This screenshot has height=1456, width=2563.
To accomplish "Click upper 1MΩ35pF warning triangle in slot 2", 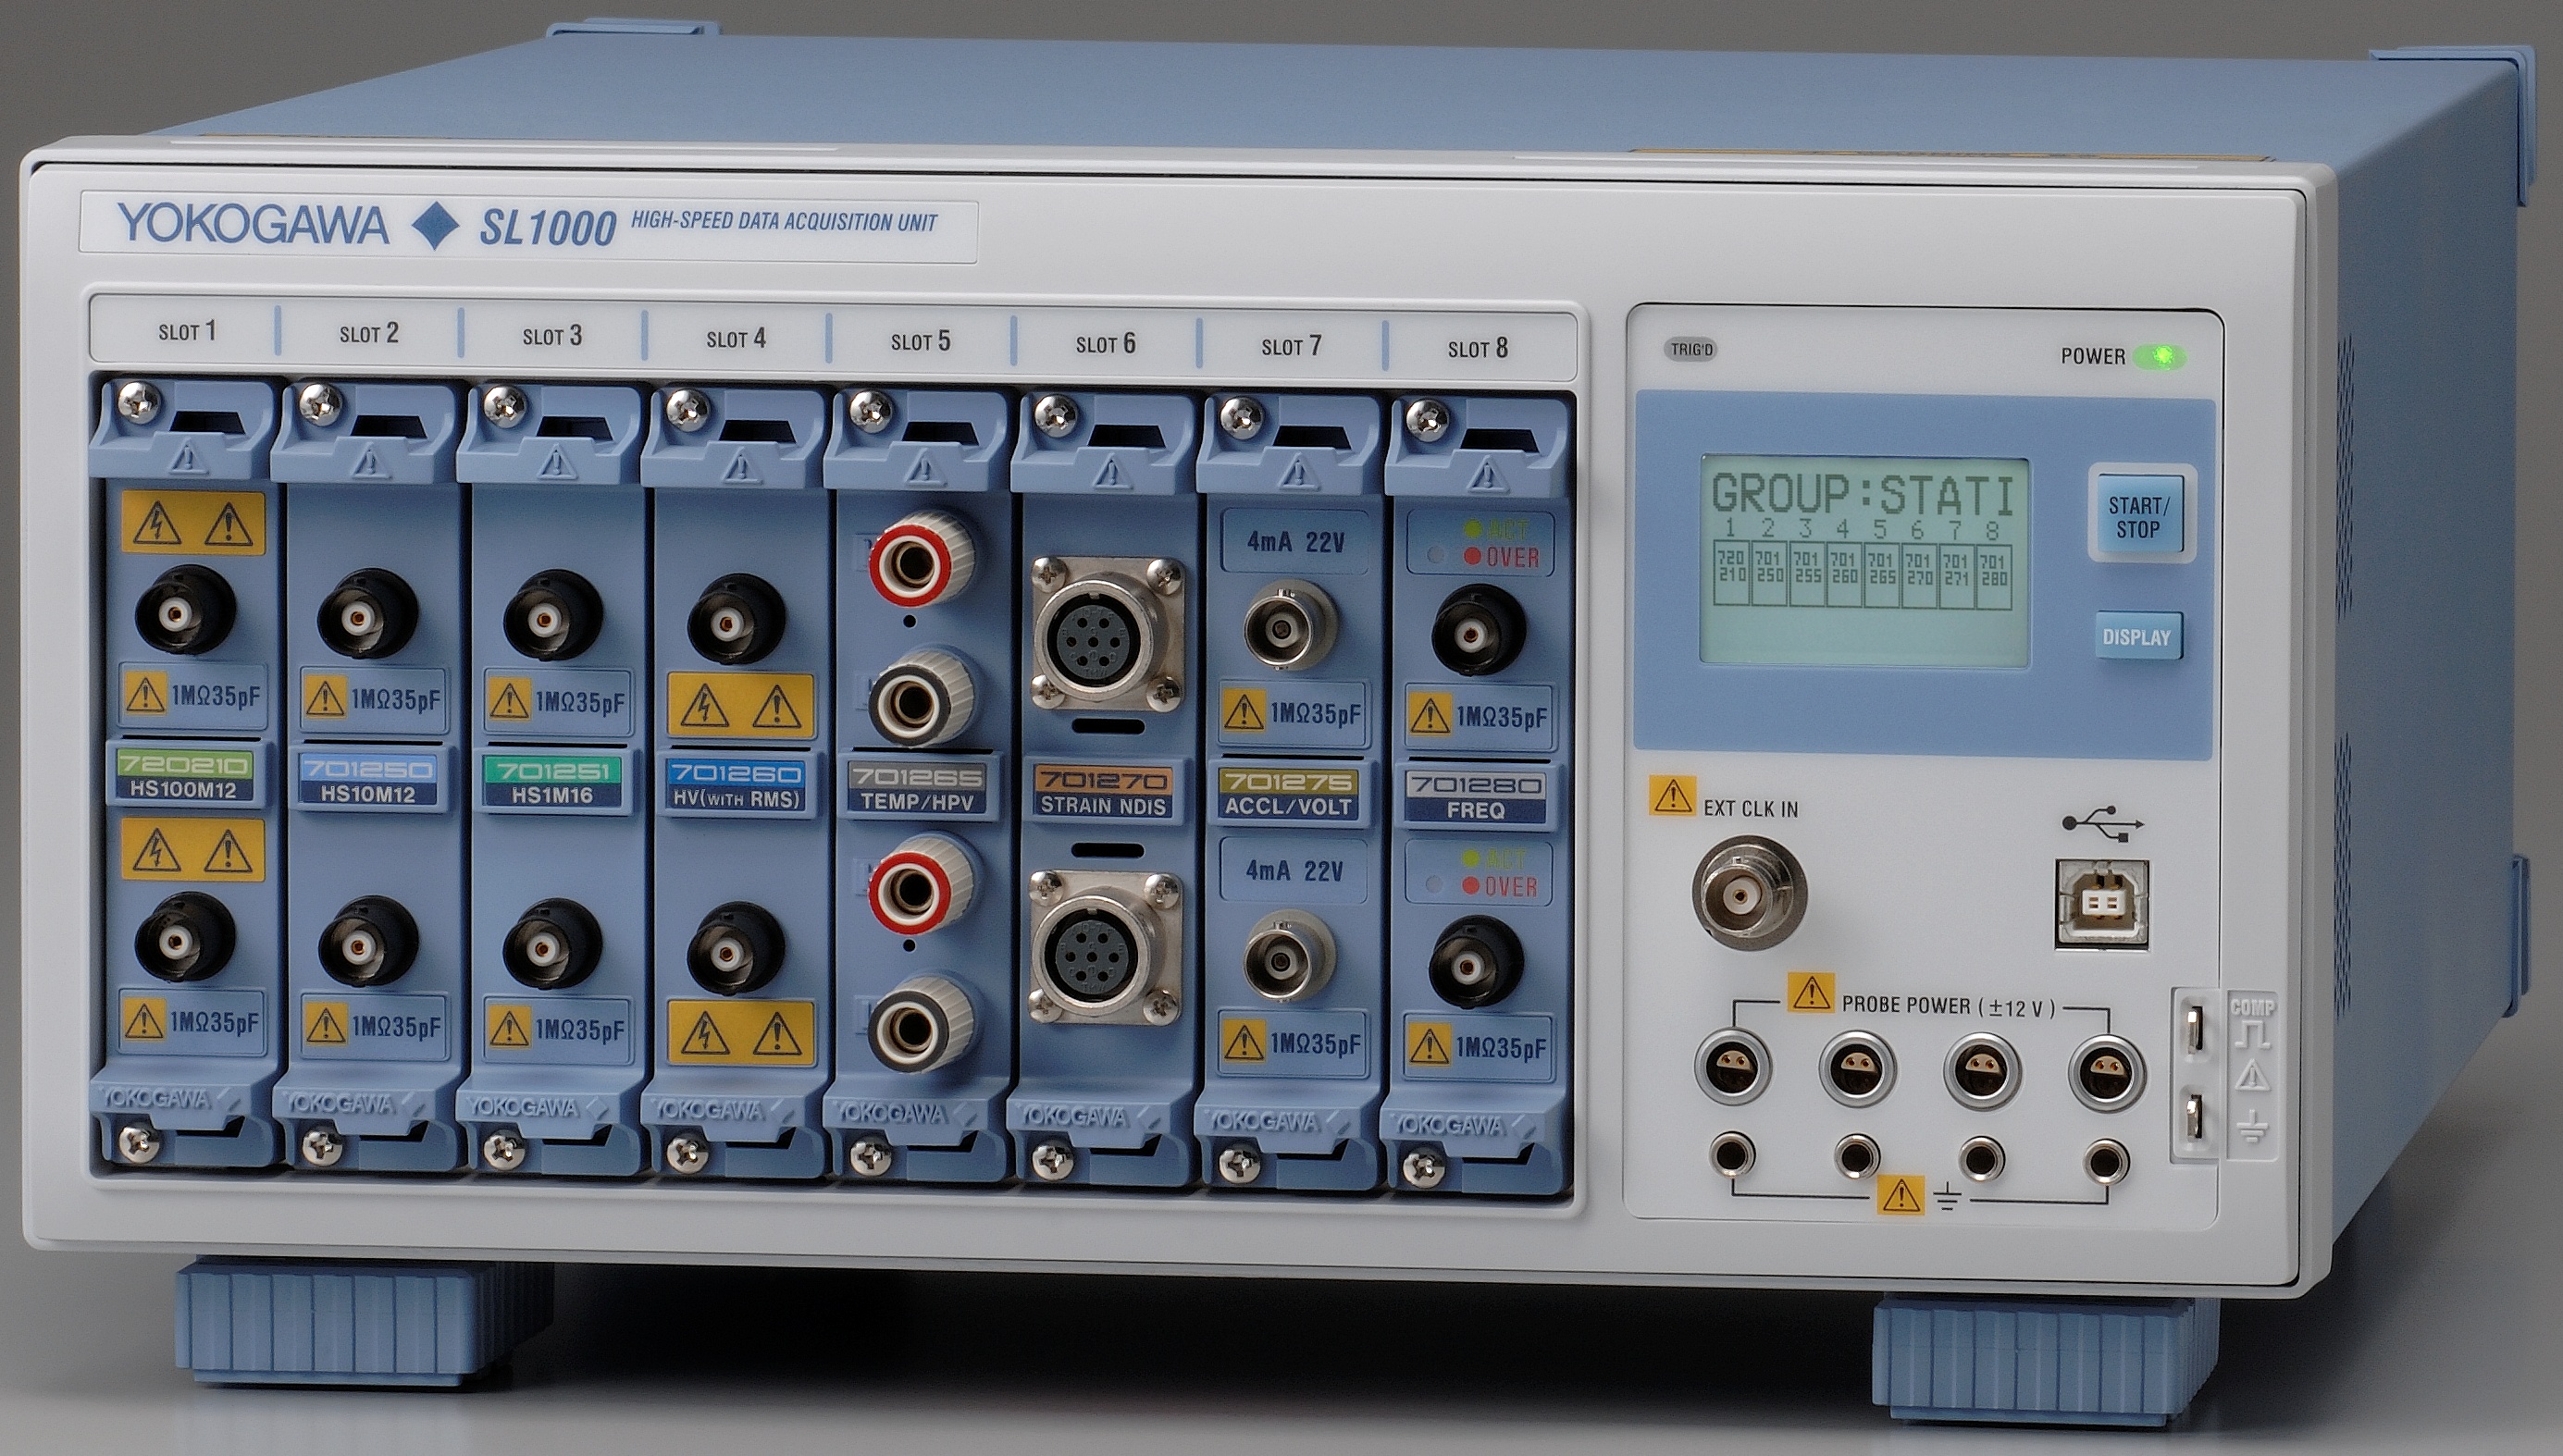I will coord(325,696).
